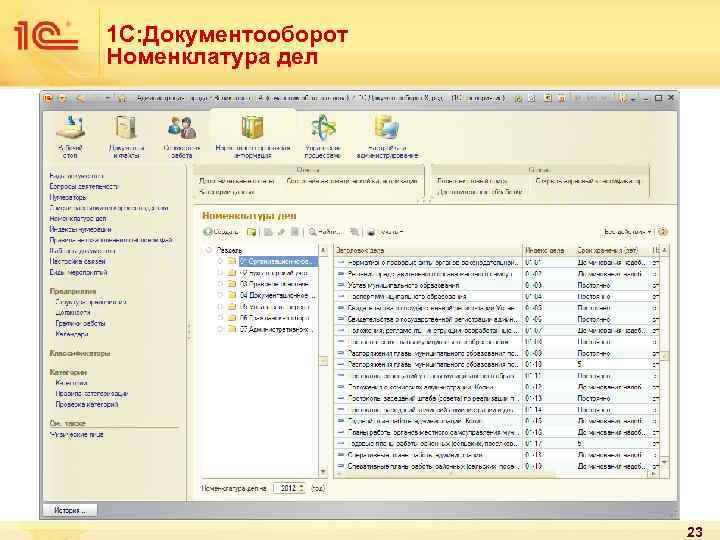Click tree panel scroll down arrow
This screenshot has height=540, width=720.
tap(323, 472)
